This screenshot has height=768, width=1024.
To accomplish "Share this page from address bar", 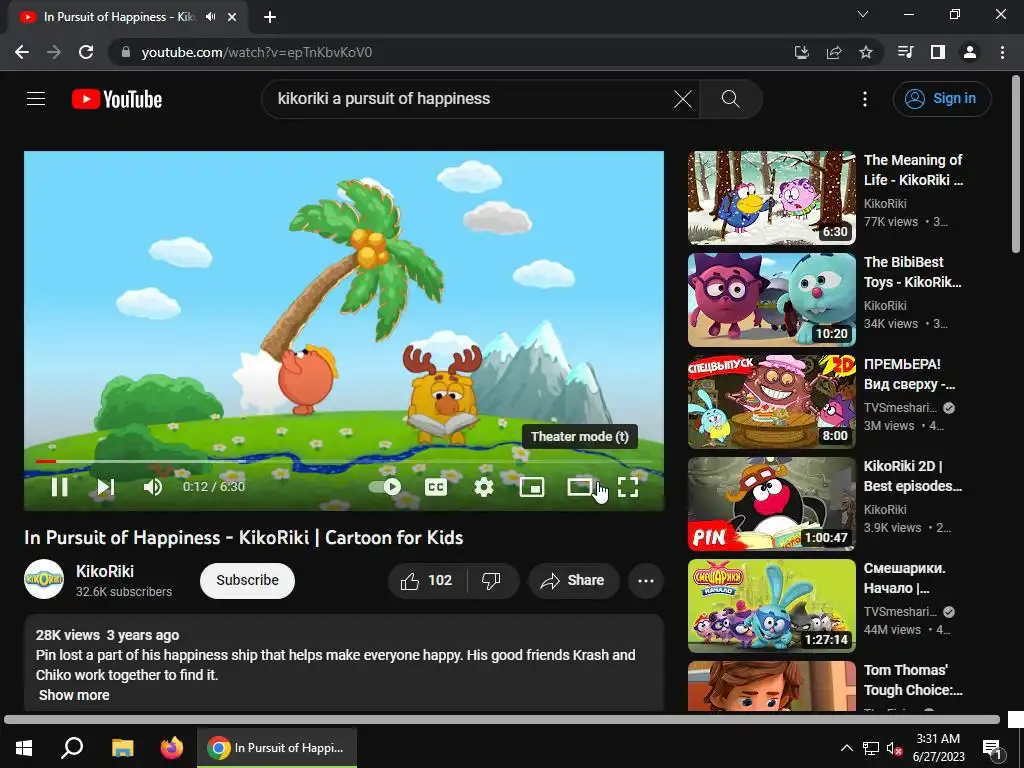I will [834, 52].
